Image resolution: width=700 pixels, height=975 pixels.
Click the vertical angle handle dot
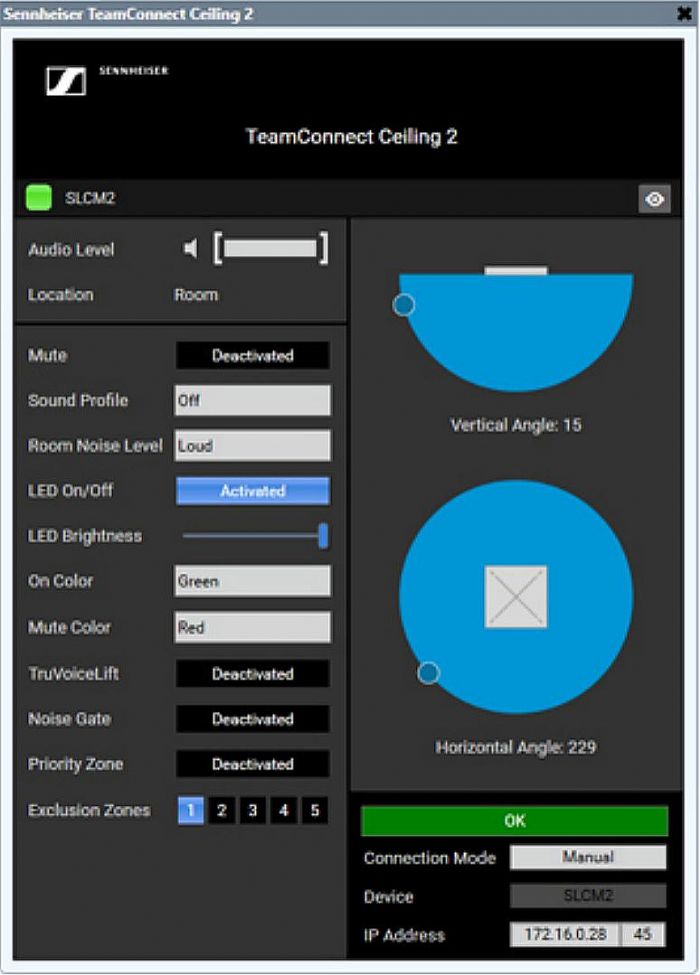[x=404, y=305]
